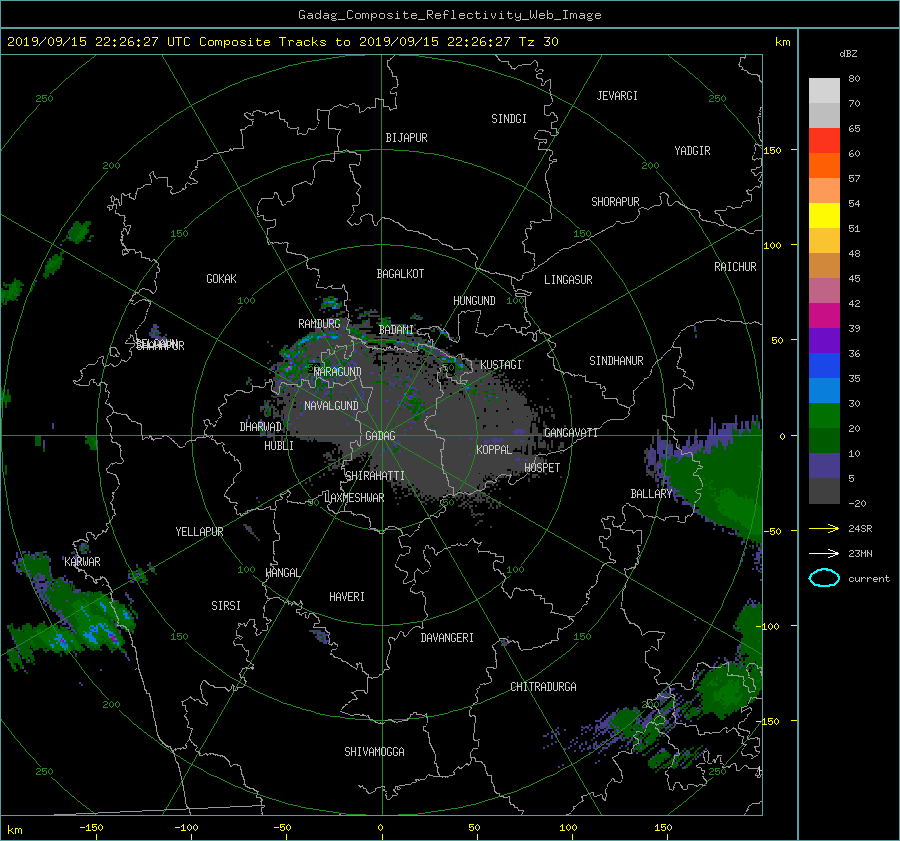Click the SIRSI city label
The width and height of the screenshot is (900, 841).
point(226,606)
